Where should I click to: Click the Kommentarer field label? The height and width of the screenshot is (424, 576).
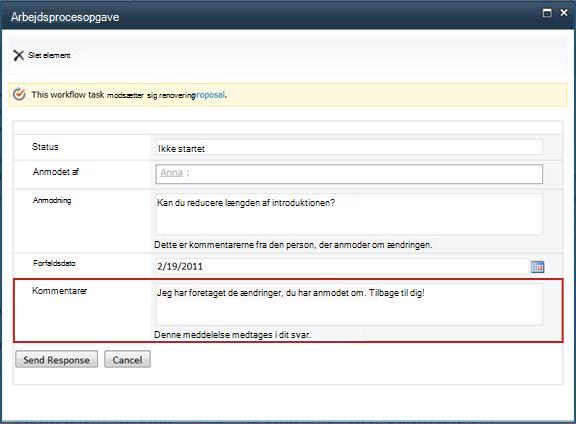(x=60, y=291)
